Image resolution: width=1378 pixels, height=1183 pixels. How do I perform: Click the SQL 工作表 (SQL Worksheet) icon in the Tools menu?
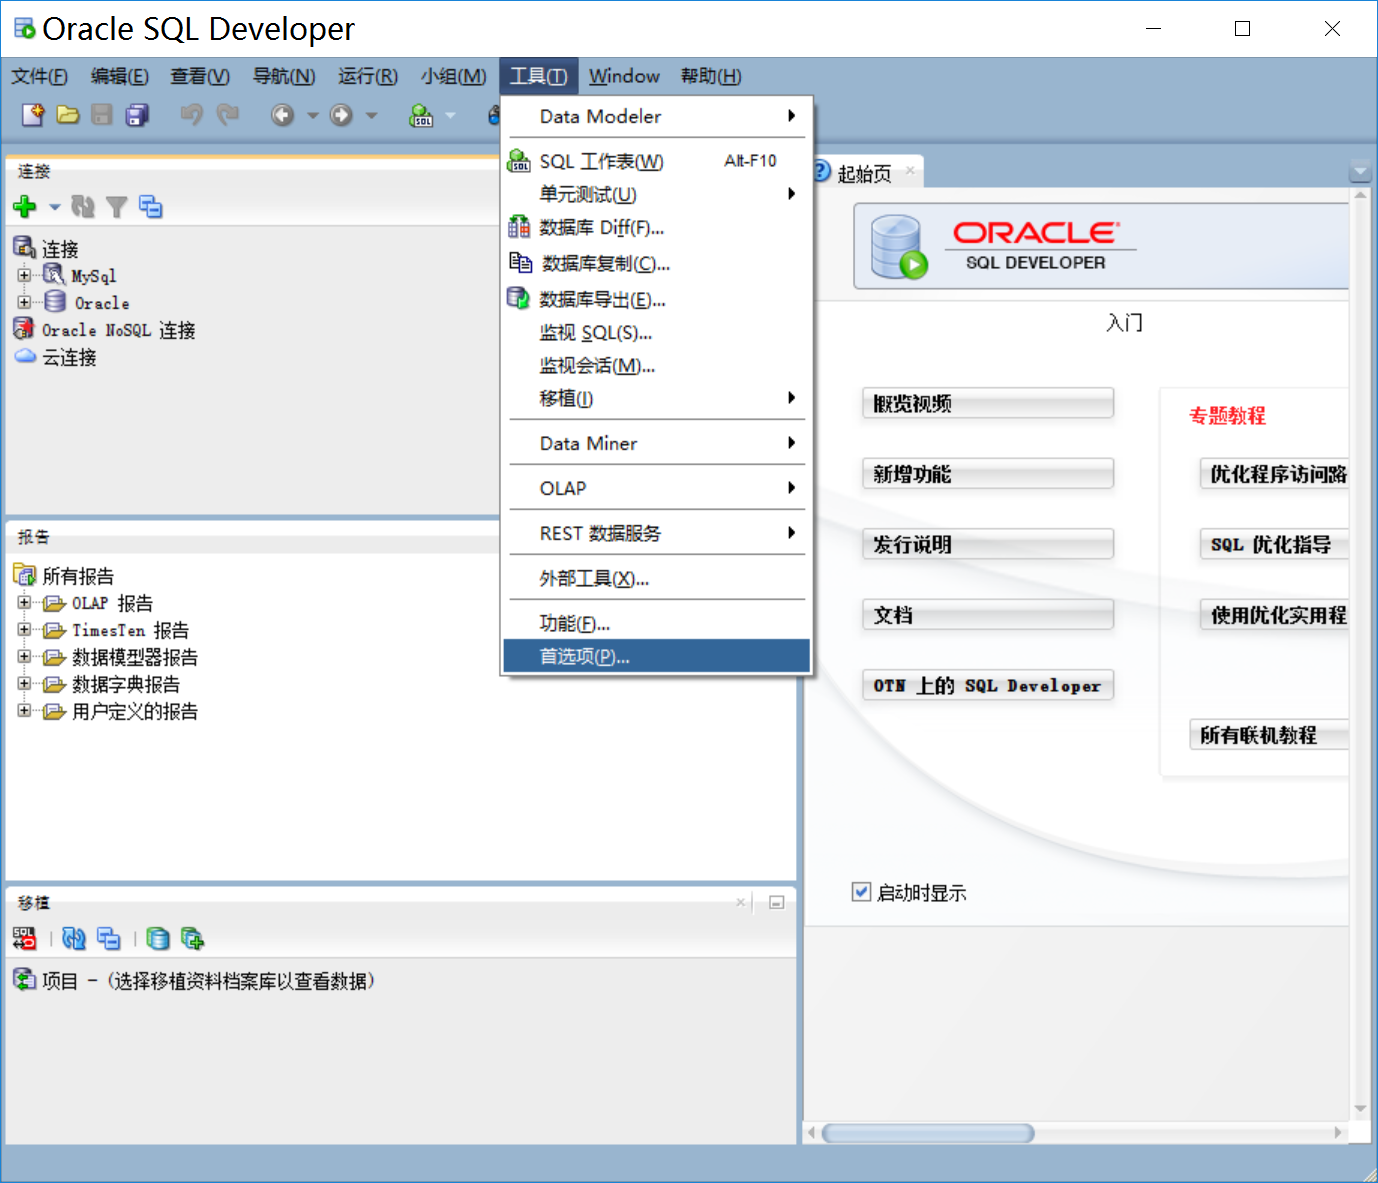[519, 160]
